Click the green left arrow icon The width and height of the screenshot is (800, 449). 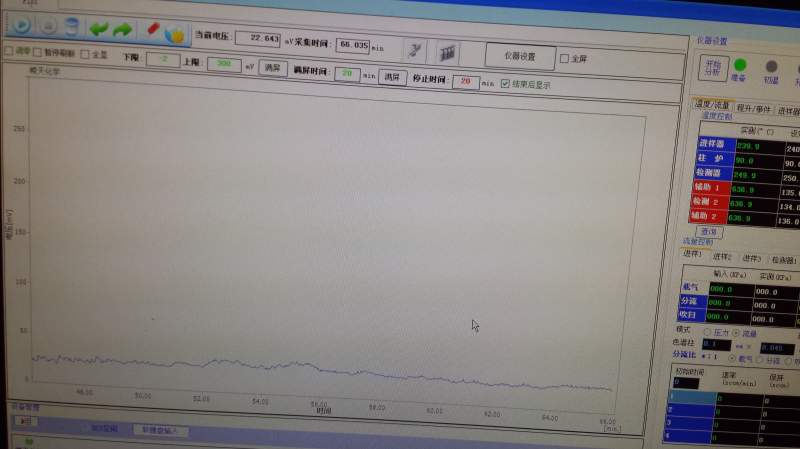[x=99, y=29]
